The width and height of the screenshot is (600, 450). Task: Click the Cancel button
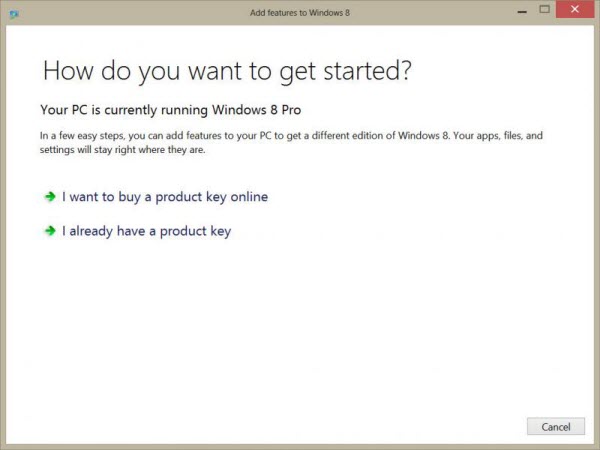click(556, 426)
